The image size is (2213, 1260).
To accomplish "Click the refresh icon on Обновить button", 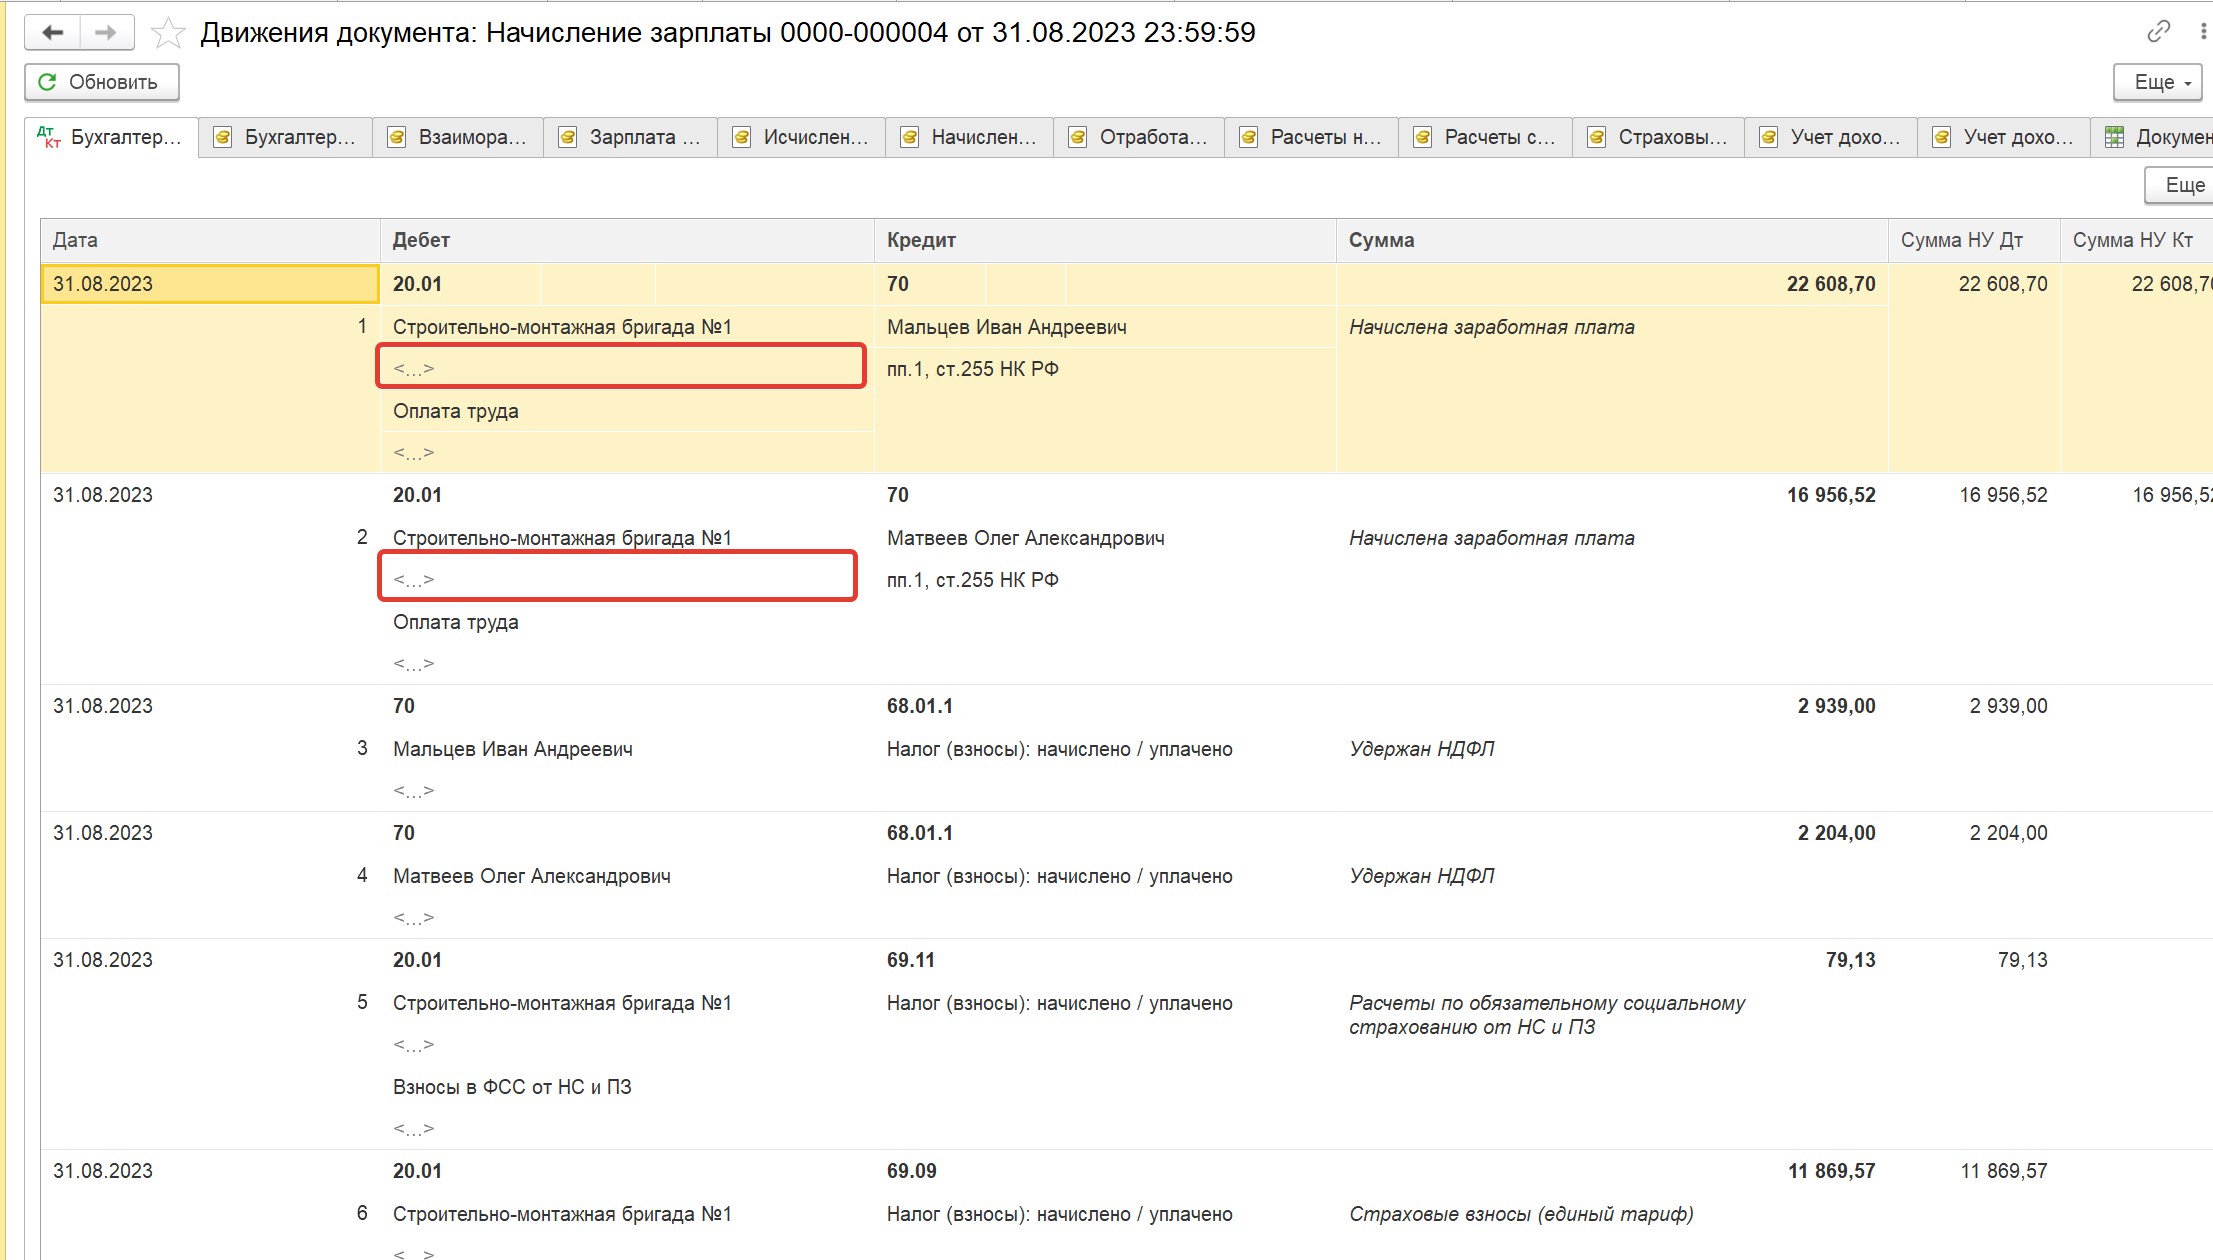I will (47, 82).
